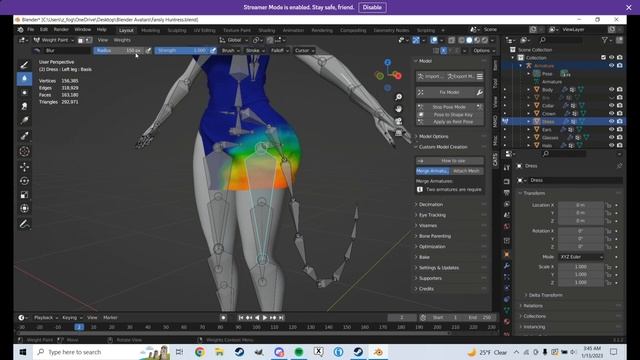This screenshot has height=360, width=640.
Task: Hide the Glasses object with eye icon
Action: coord(611,137)
